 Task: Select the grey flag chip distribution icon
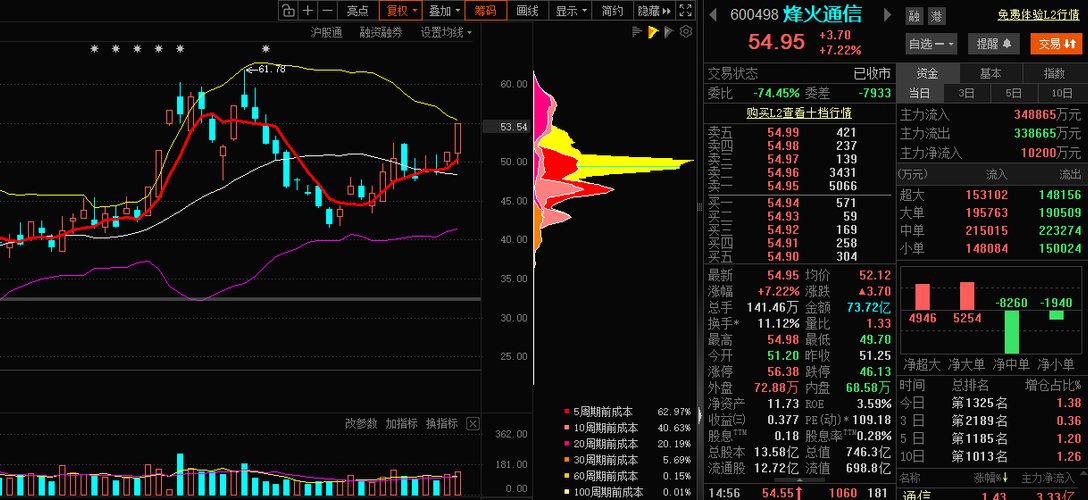pyautogui.click(x=669, y=31)
